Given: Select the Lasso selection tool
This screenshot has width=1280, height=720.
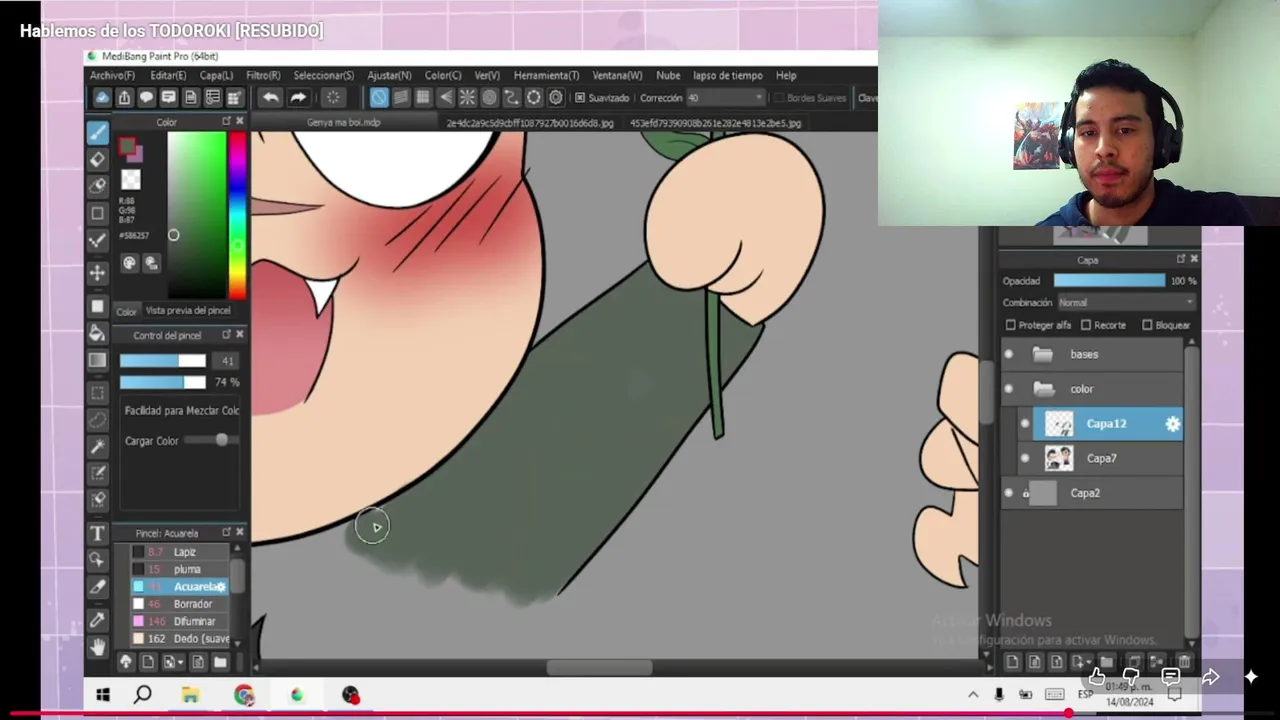Looking at the screenshot, I should [x=97, y=419].
